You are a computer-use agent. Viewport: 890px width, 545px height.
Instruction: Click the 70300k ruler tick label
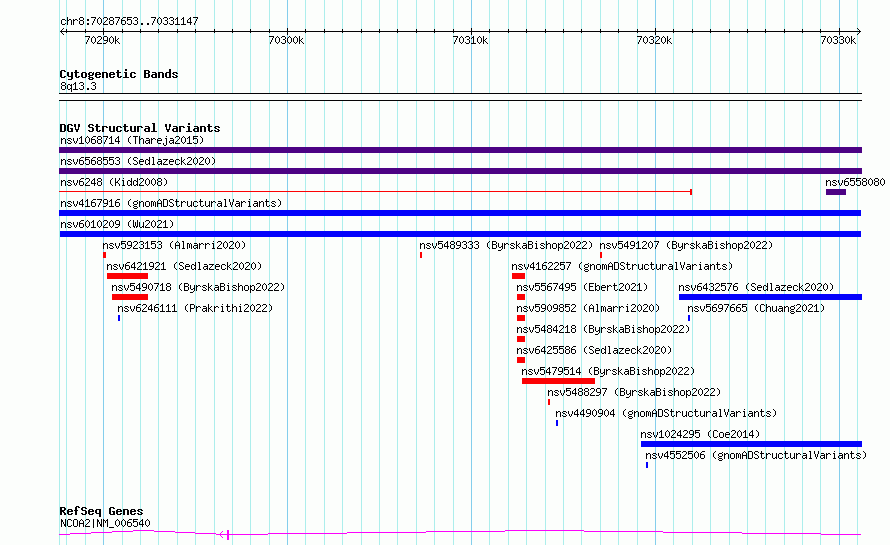[x=286, y=40]
